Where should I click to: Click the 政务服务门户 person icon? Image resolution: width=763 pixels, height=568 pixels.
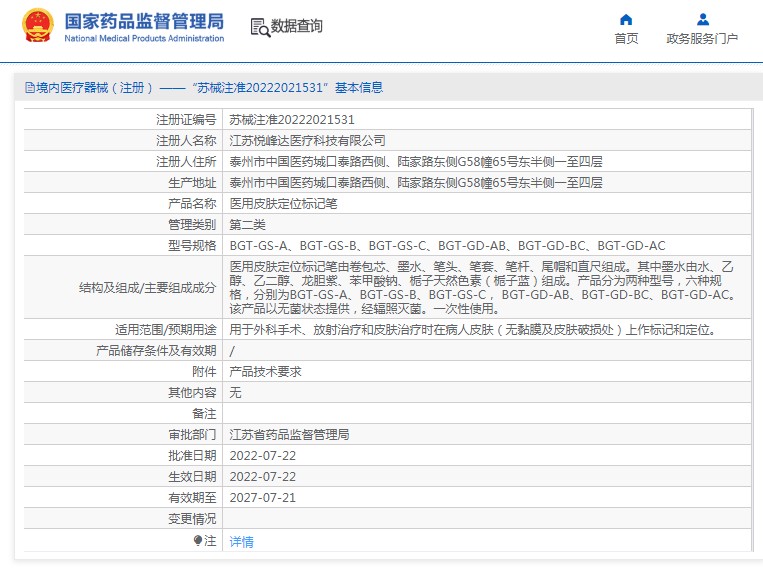tap(702, 19)
